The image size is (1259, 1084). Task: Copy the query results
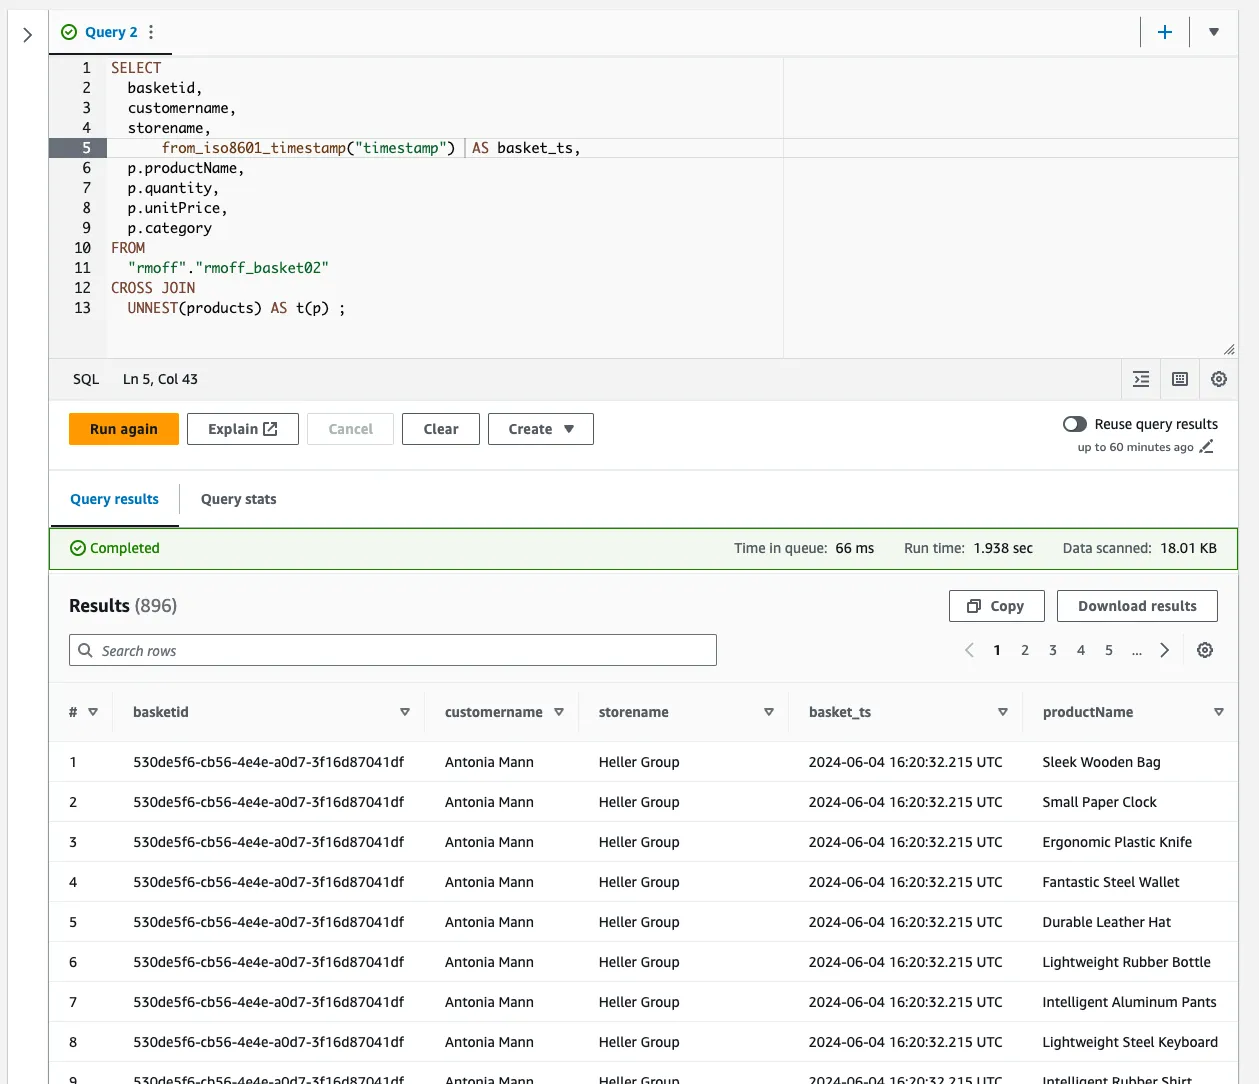pyautogui.click(x=996, y=606)
